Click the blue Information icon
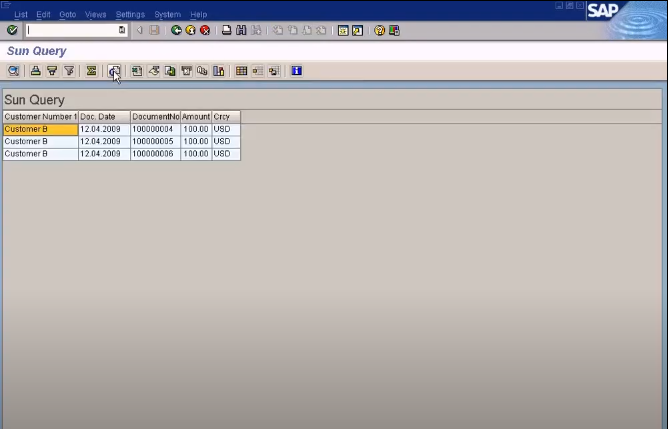Screen dimensions: 668x429 tap(297, 71)
